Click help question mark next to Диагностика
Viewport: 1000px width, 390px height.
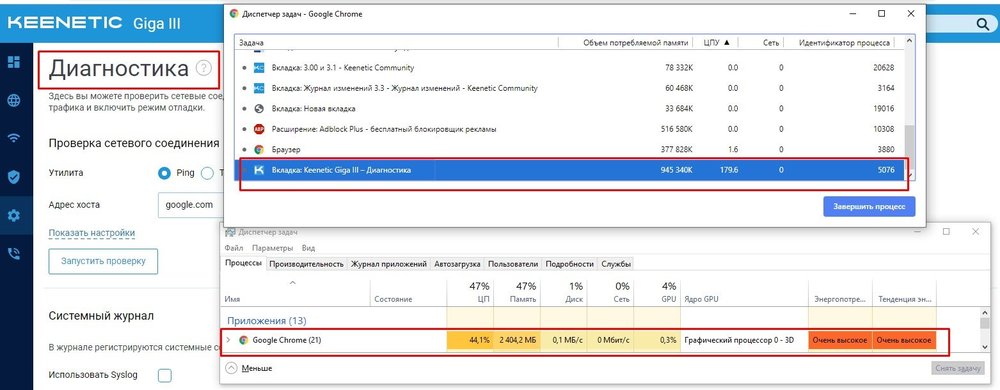coord(203,68)
